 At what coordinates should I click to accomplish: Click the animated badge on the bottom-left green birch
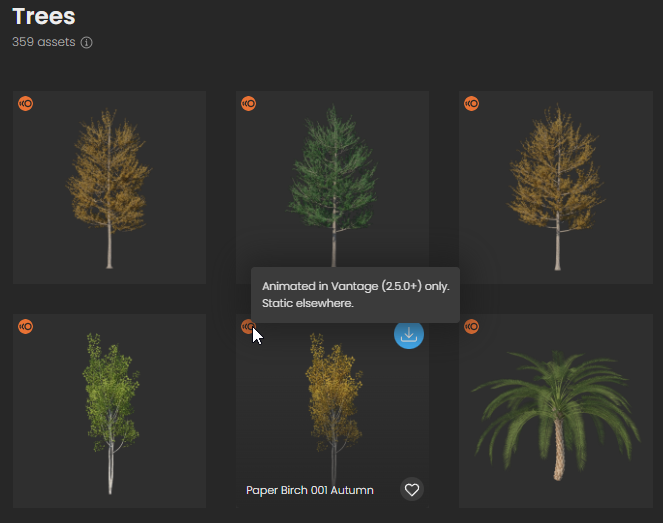pyautogui.click(x=26, y=326)
